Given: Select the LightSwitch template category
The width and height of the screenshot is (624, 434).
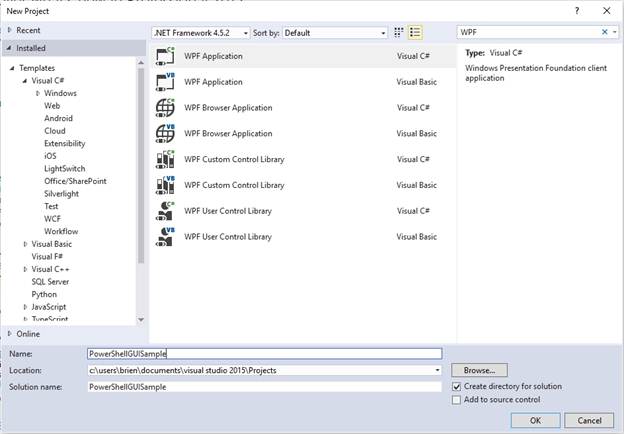Looking at the screenshot, I should [65, 169].
